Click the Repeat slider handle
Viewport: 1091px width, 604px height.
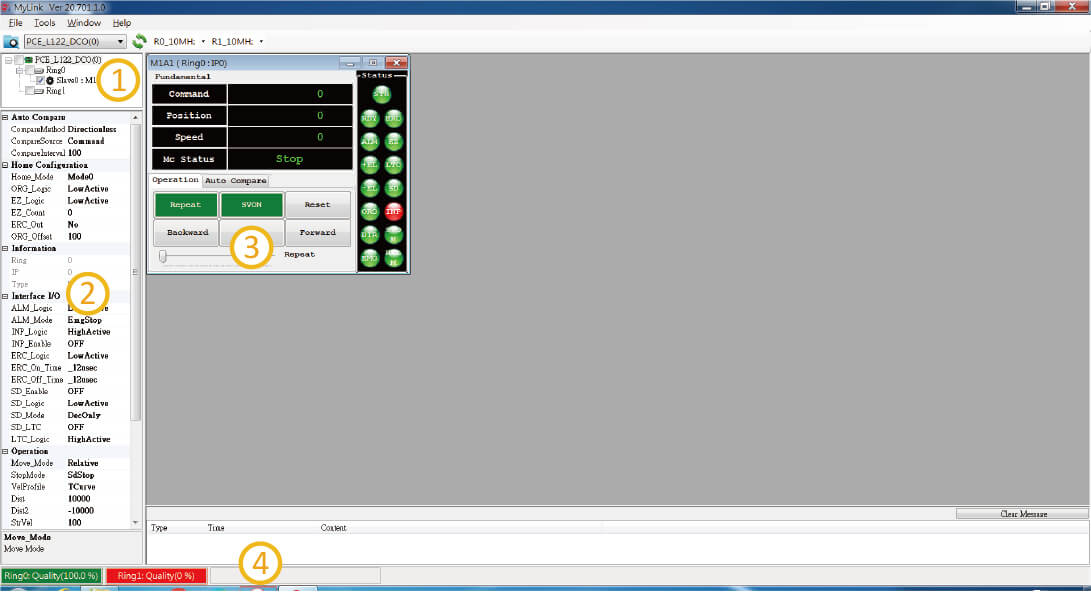click(x=162, y=256)
